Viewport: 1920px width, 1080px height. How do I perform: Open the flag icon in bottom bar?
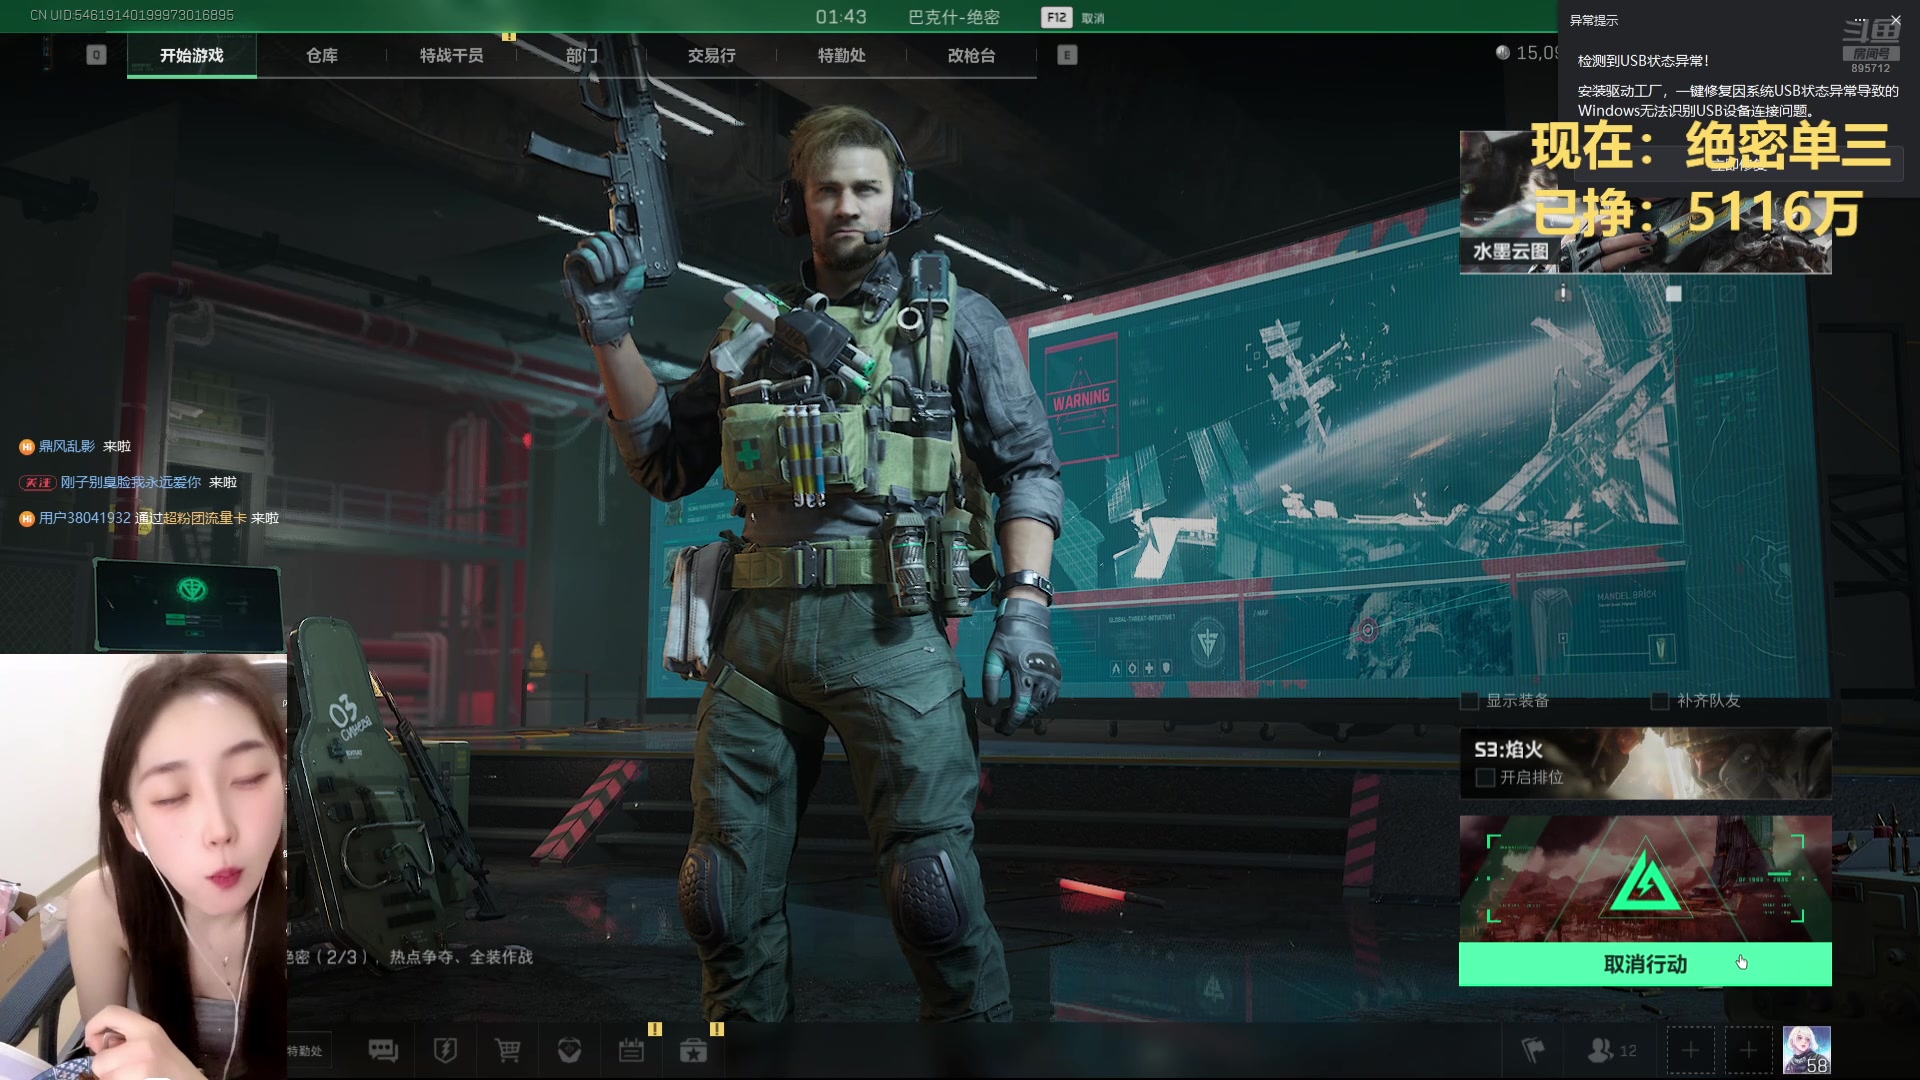point(1532,1050)
